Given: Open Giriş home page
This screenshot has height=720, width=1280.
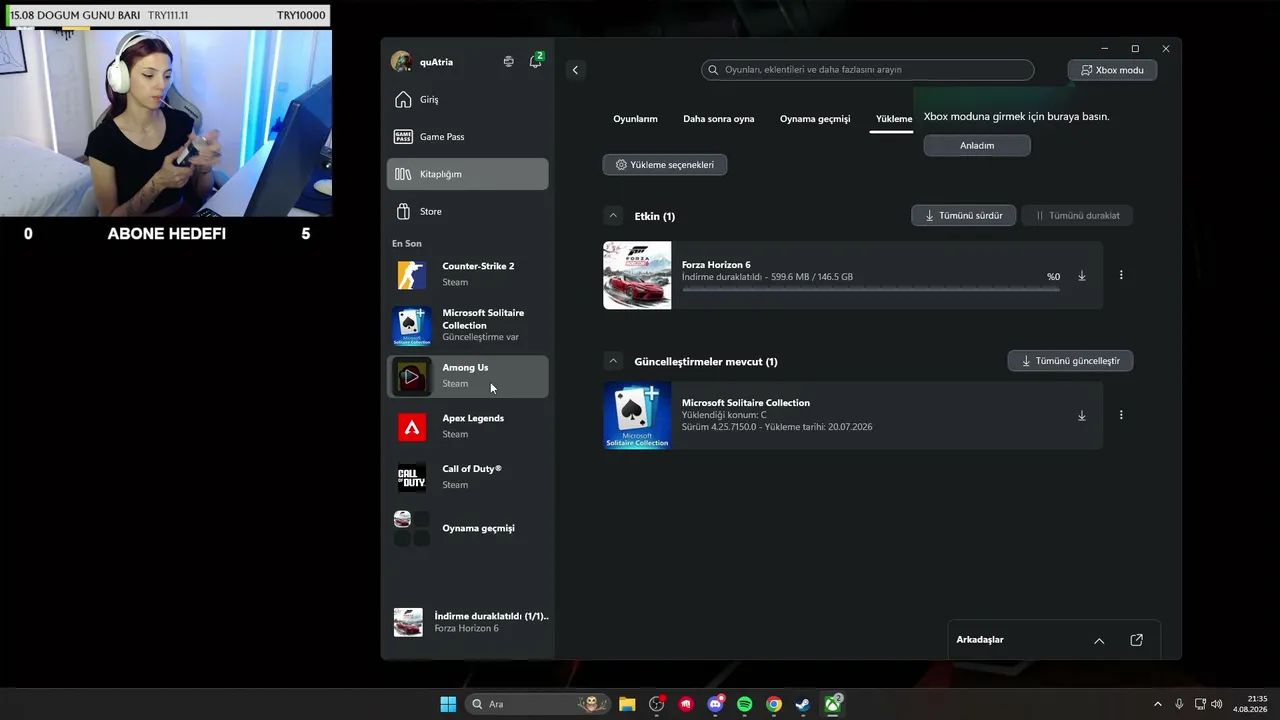Looking at the screenshot, I should [x=467, y=100].
